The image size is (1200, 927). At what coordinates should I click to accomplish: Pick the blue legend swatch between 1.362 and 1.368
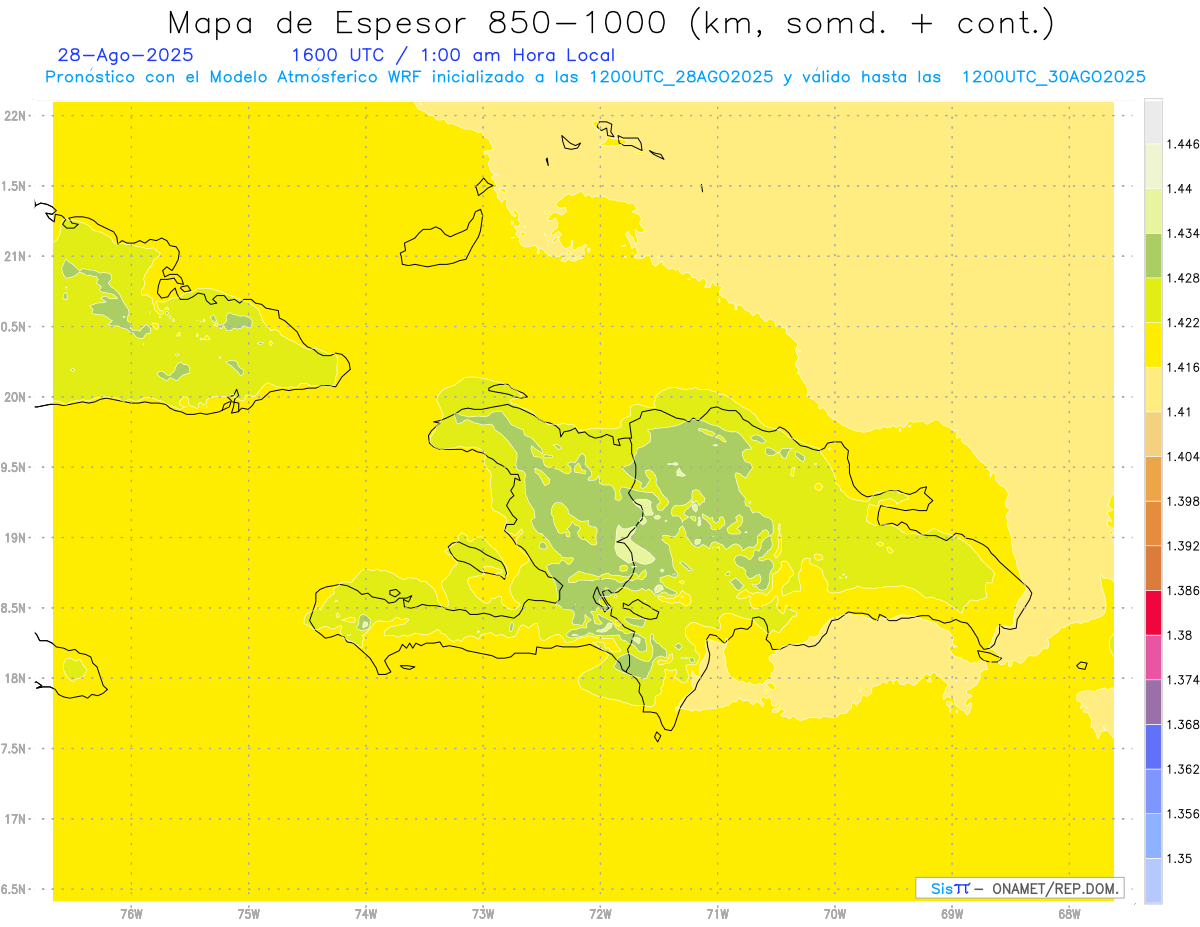point(1153,747)
